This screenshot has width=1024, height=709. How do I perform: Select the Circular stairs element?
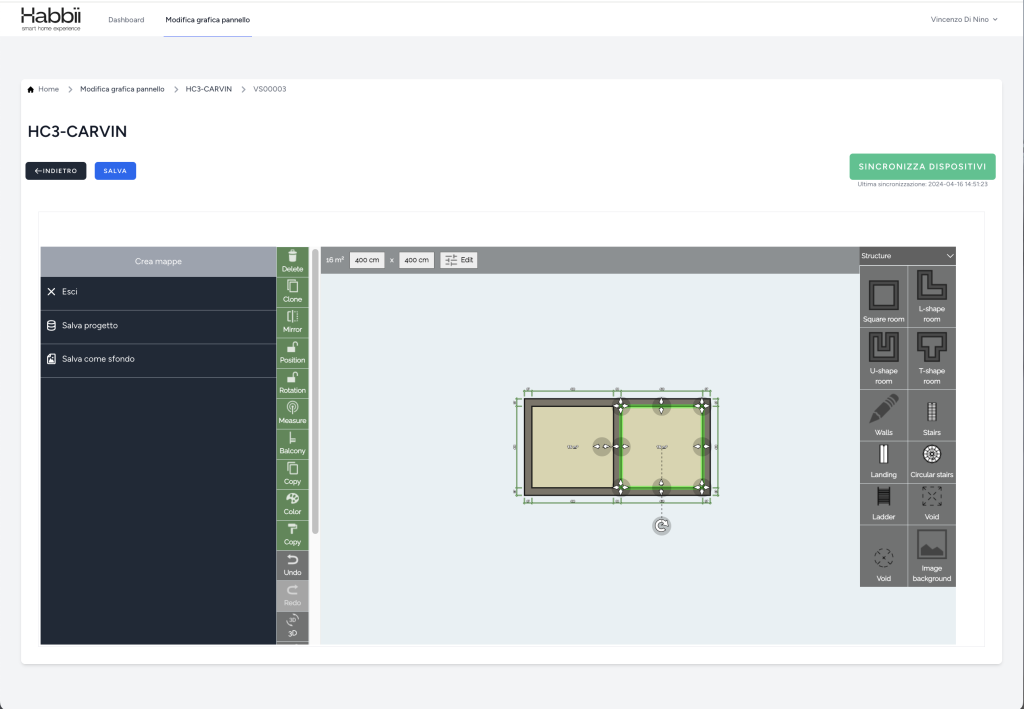click(931, 462)
